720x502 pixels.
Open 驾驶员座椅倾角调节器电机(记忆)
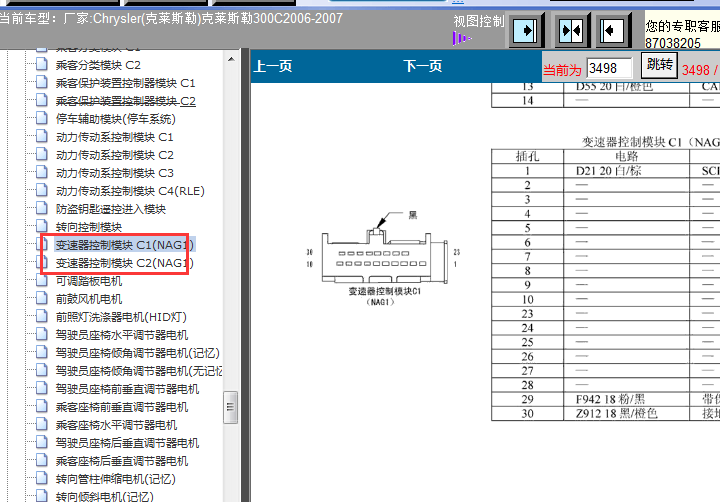click(138, 353)
